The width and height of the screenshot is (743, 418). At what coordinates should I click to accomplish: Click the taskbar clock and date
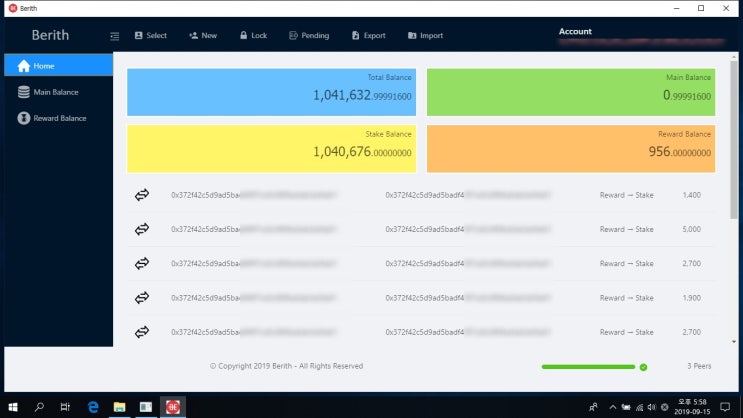[x=692, y=407]
